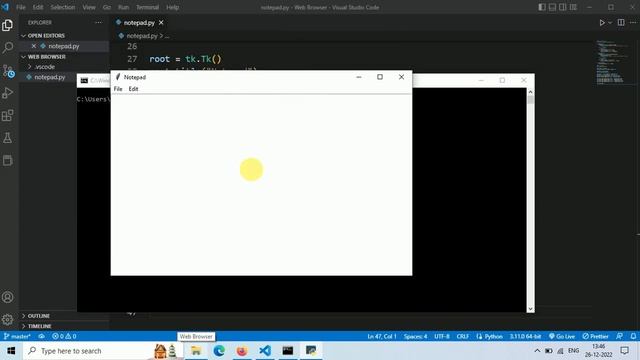This screenshot has height=360, width=640.
Task: Open notifications bell in status bar
Action: 633,336
